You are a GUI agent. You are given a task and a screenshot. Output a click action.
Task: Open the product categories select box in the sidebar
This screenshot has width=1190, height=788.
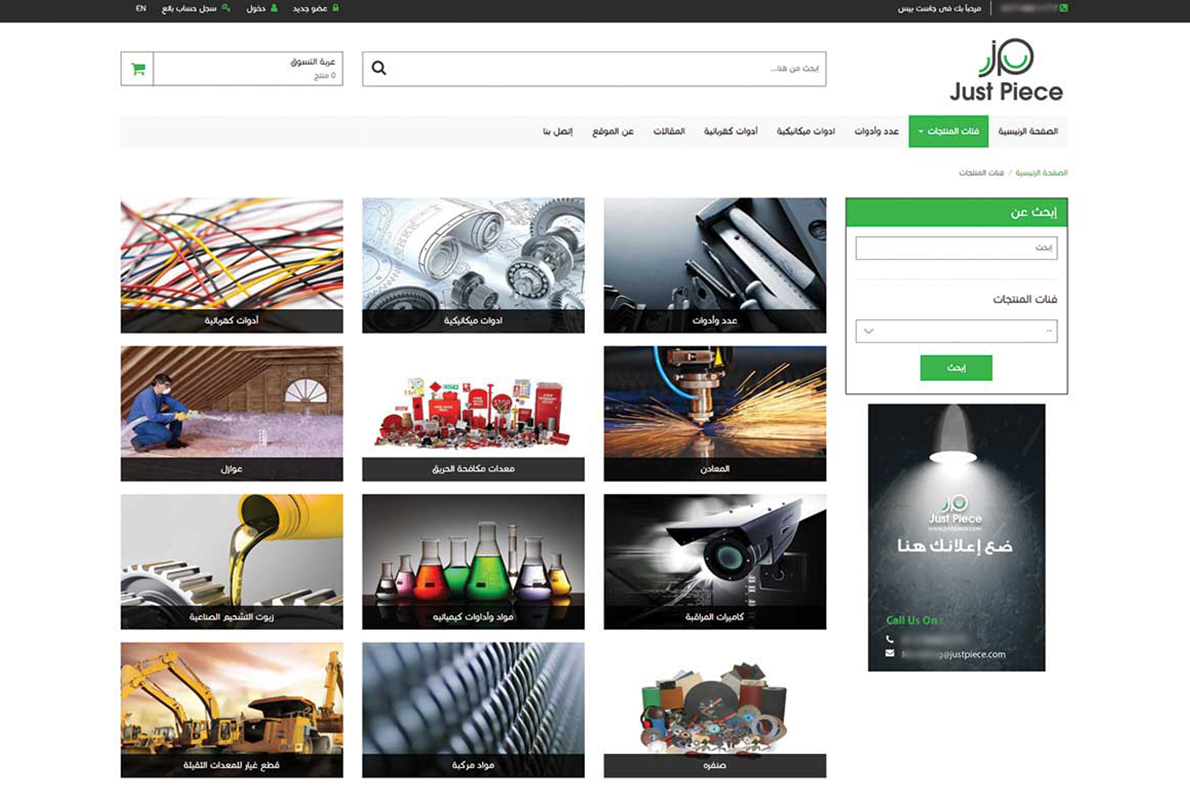956,331
